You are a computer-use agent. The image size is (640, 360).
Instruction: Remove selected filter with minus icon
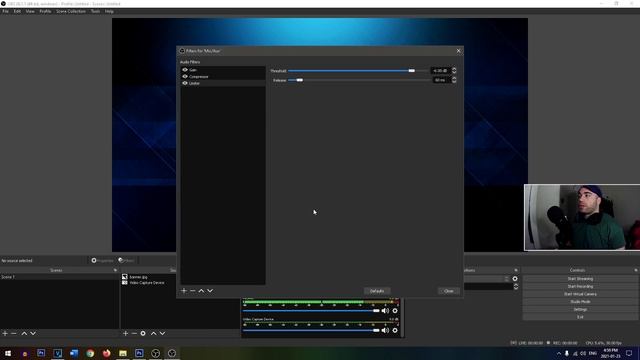pos(193,291)
